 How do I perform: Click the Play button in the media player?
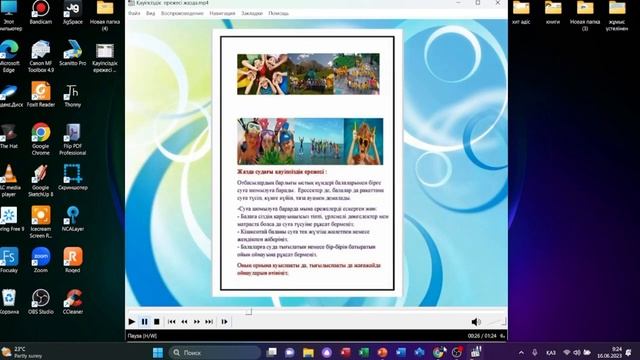pyautogui.click(x=131, y=322)
